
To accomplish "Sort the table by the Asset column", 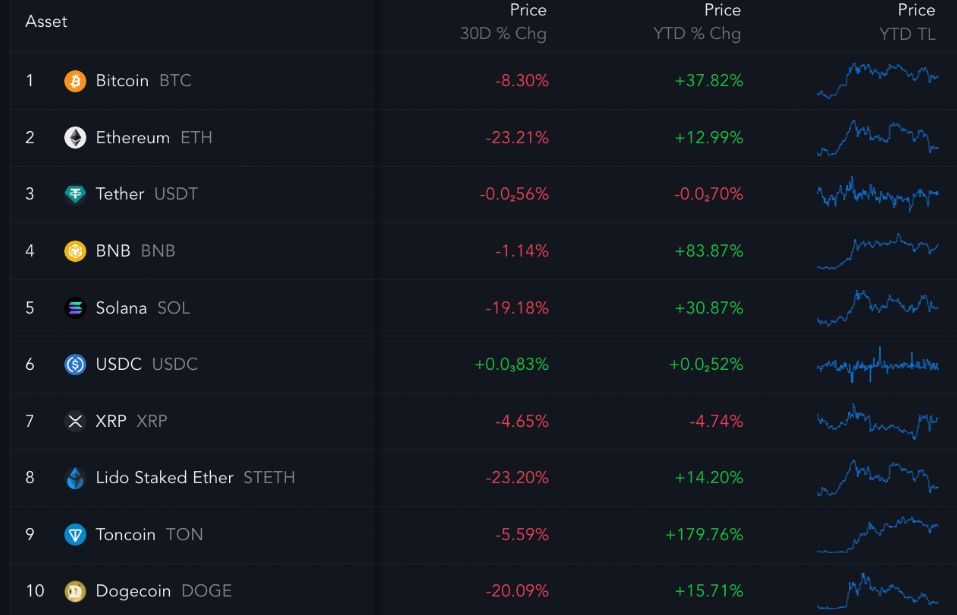I will 47,20.
